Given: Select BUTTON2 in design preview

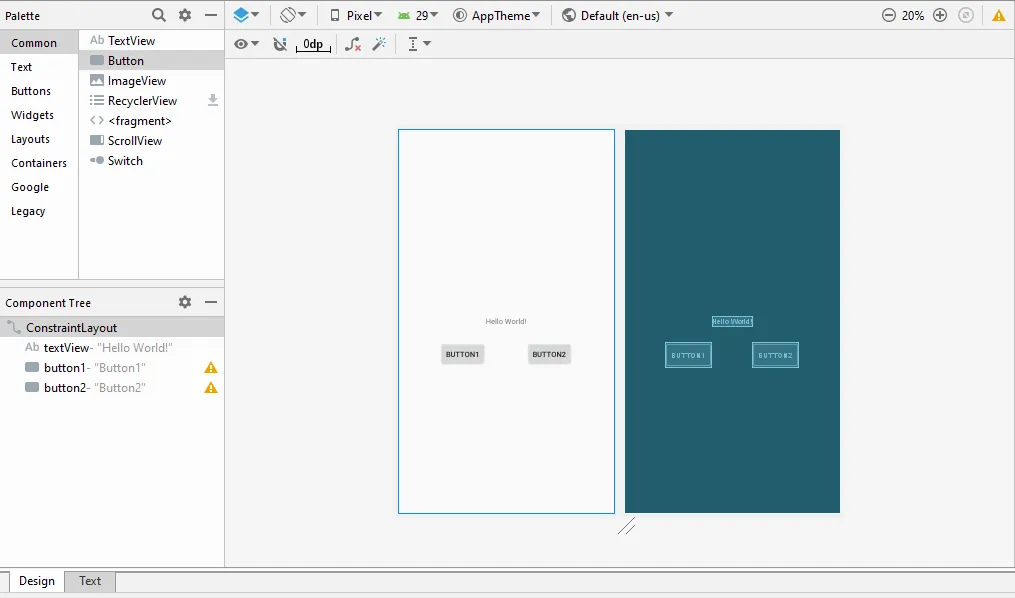Looking at the screenshot, I should [549, 354].
